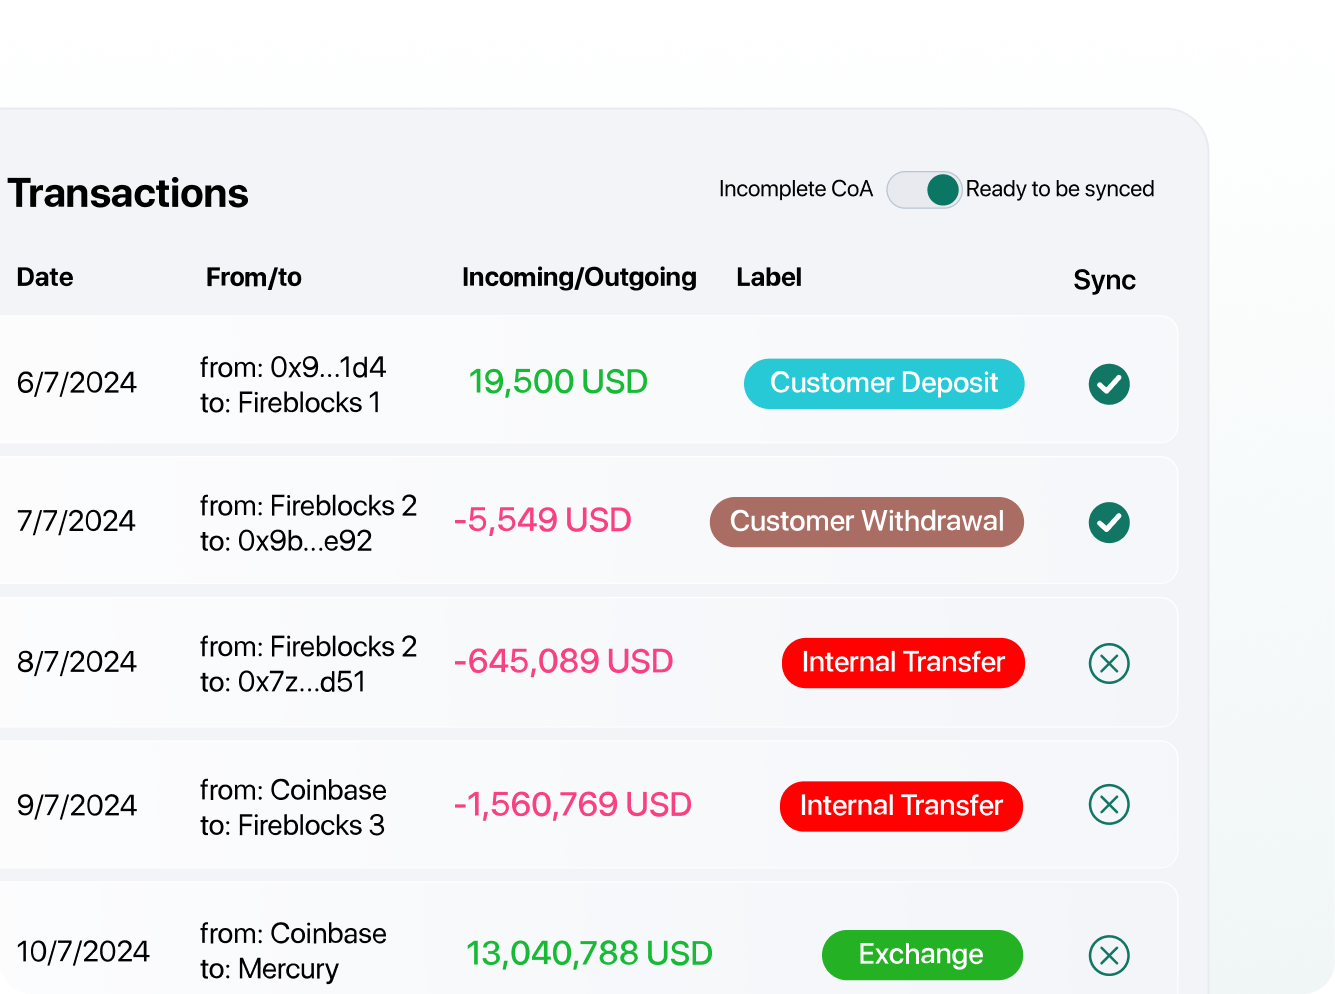The image size is (1335, 994).
Task: Click the From/to column header
Action: pyautogui.click(x=254, y=277)
